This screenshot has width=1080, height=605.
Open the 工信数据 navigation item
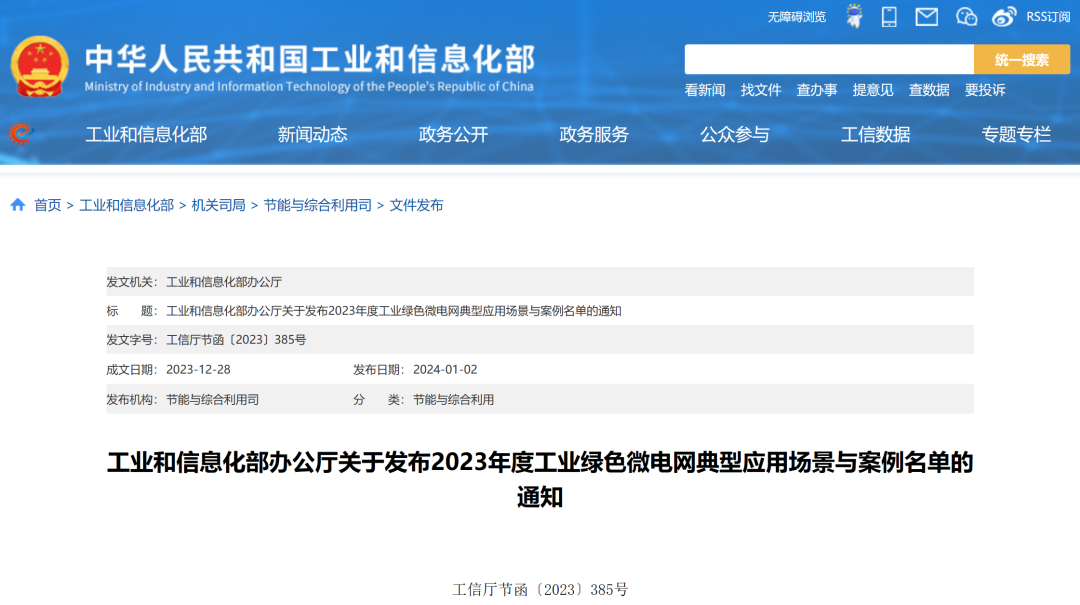874,135
